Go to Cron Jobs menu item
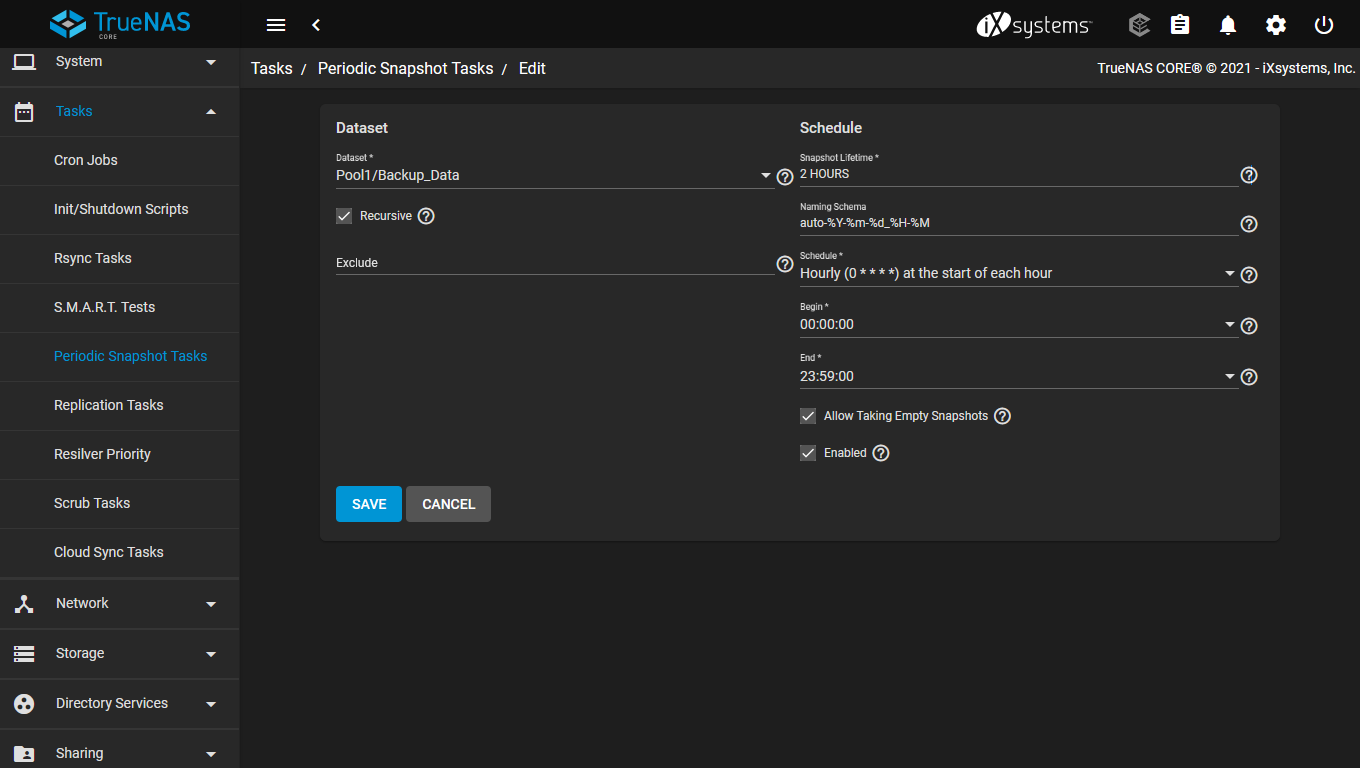1360x768 pixels. click(86, 160)
